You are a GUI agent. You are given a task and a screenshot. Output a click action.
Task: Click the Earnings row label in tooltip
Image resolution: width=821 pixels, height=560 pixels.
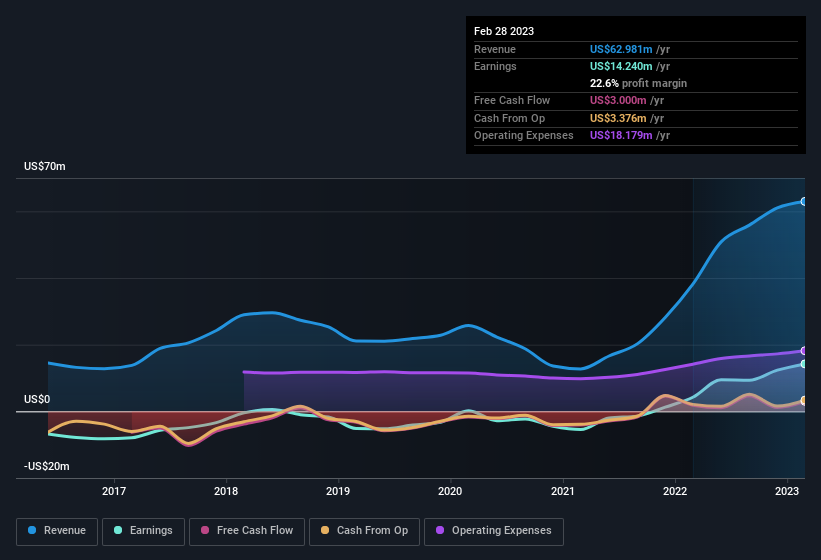pyautogui.click(x=495, y=66)
